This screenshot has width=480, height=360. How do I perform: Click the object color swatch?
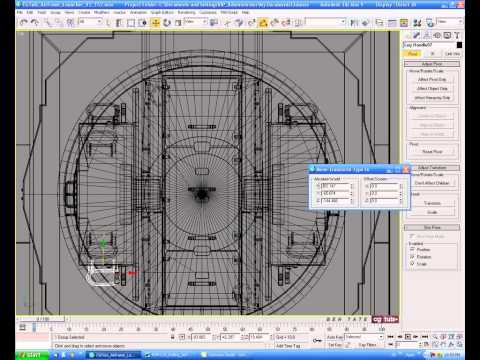(459, 45)
